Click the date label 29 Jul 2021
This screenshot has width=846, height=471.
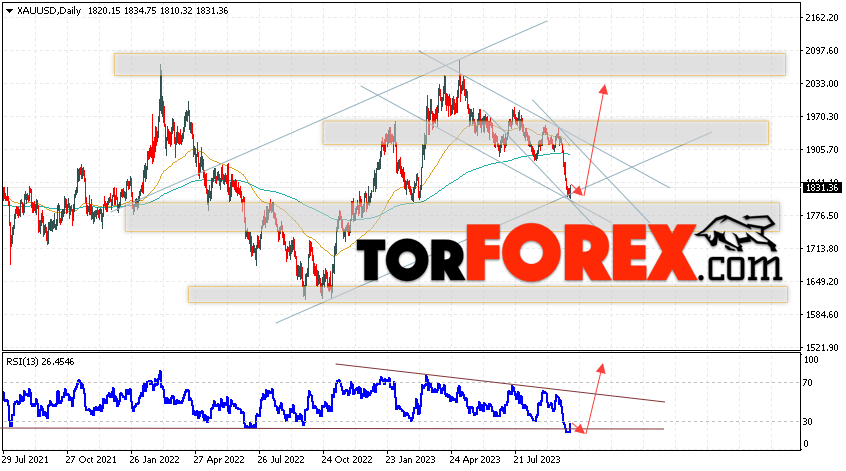point(25,460)
